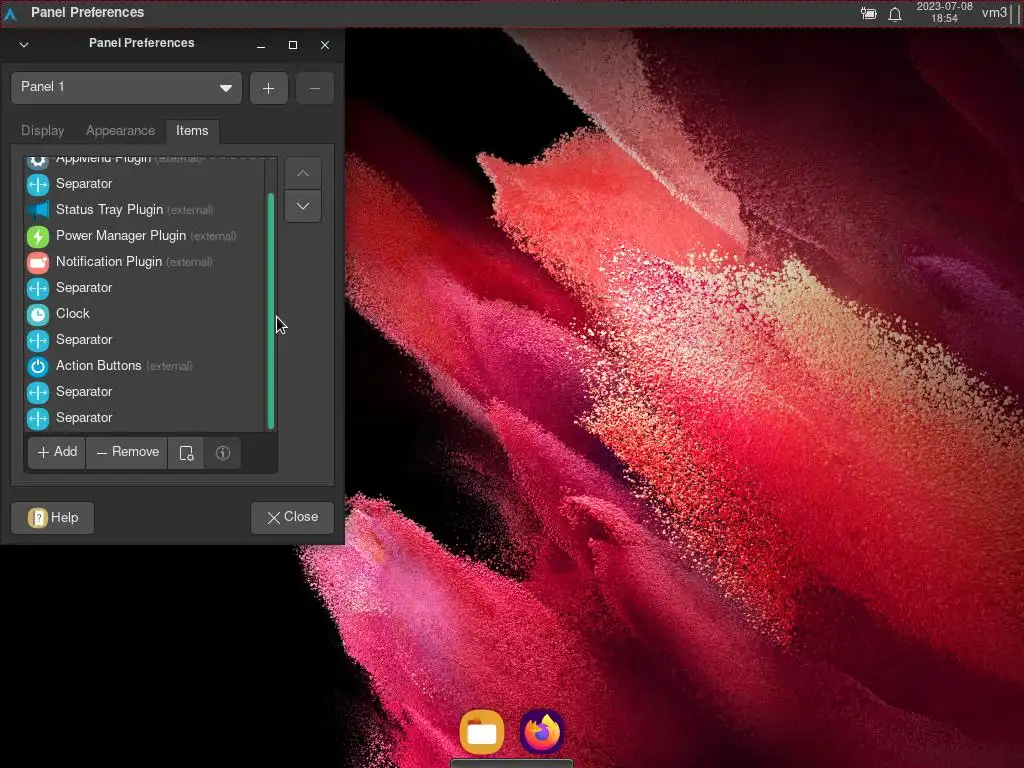The width and height of the screenshot is (1024, 768).
Task: Select the last Separator row in list
Action: (145, 418)
